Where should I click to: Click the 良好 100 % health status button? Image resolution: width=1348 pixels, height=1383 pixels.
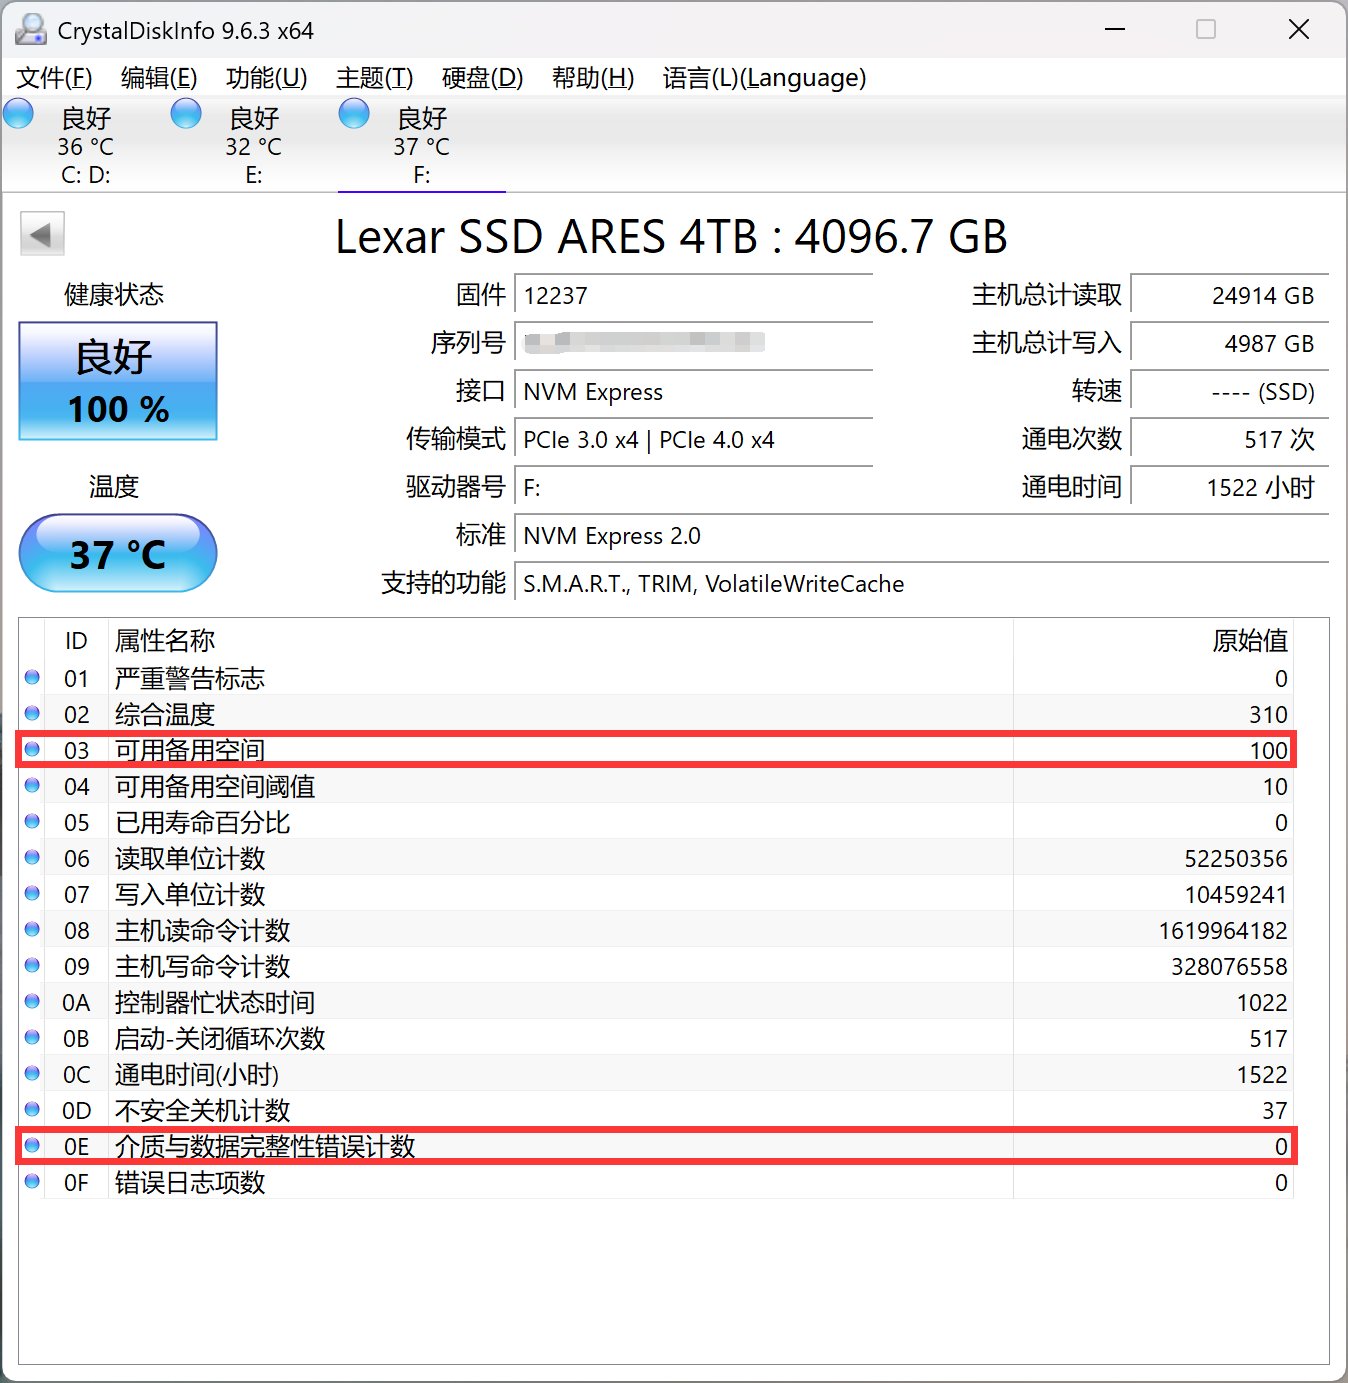[x=118, y=381]
